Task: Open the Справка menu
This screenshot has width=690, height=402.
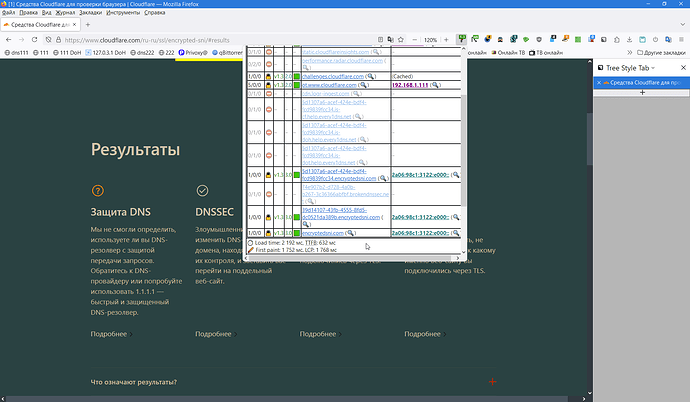Action: pos(154,12)
